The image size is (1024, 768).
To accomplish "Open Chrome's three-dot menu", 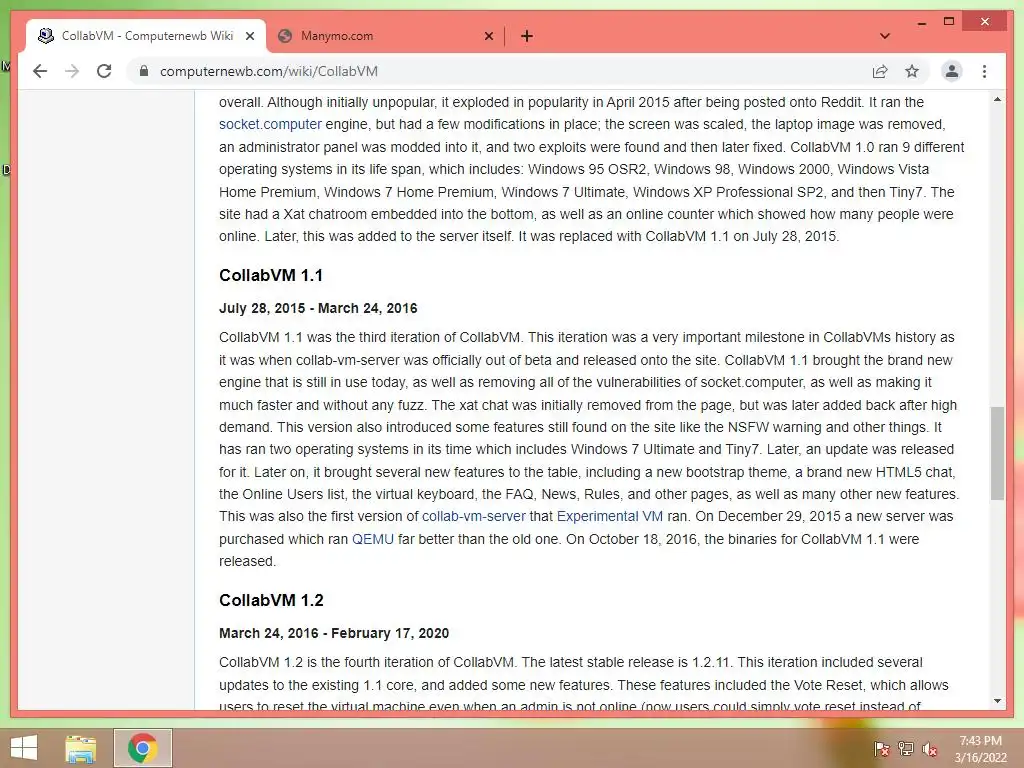I will 984,71.
